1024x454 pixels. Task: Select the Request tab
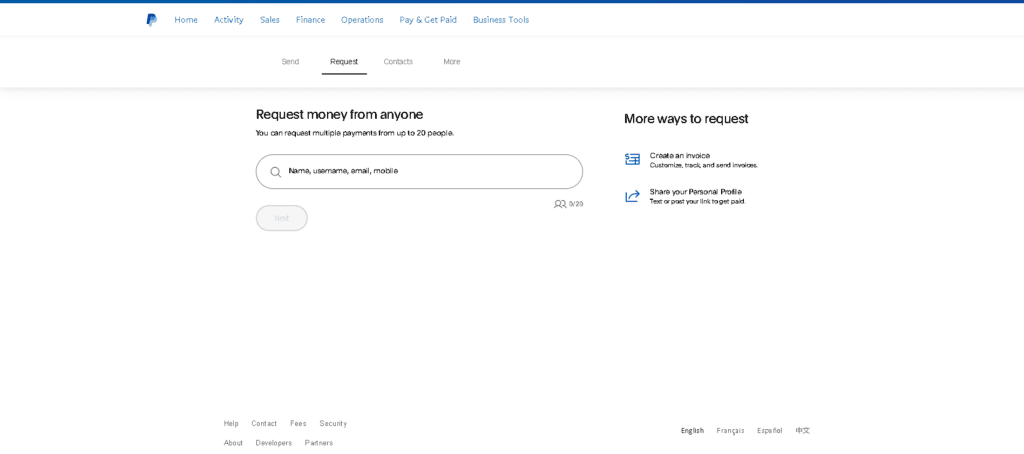click(344, 62)
